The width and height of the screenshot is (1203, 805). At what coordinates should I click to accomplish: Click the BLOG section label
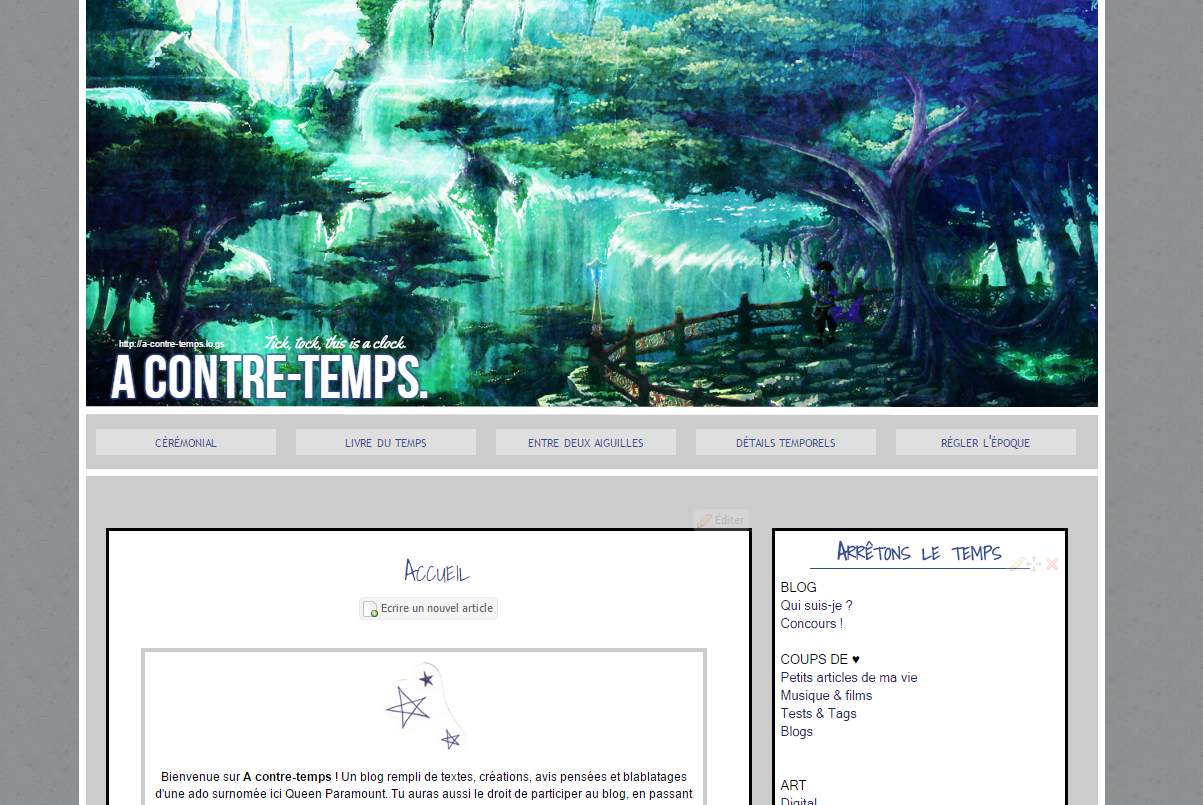click(x=798, y=587)
